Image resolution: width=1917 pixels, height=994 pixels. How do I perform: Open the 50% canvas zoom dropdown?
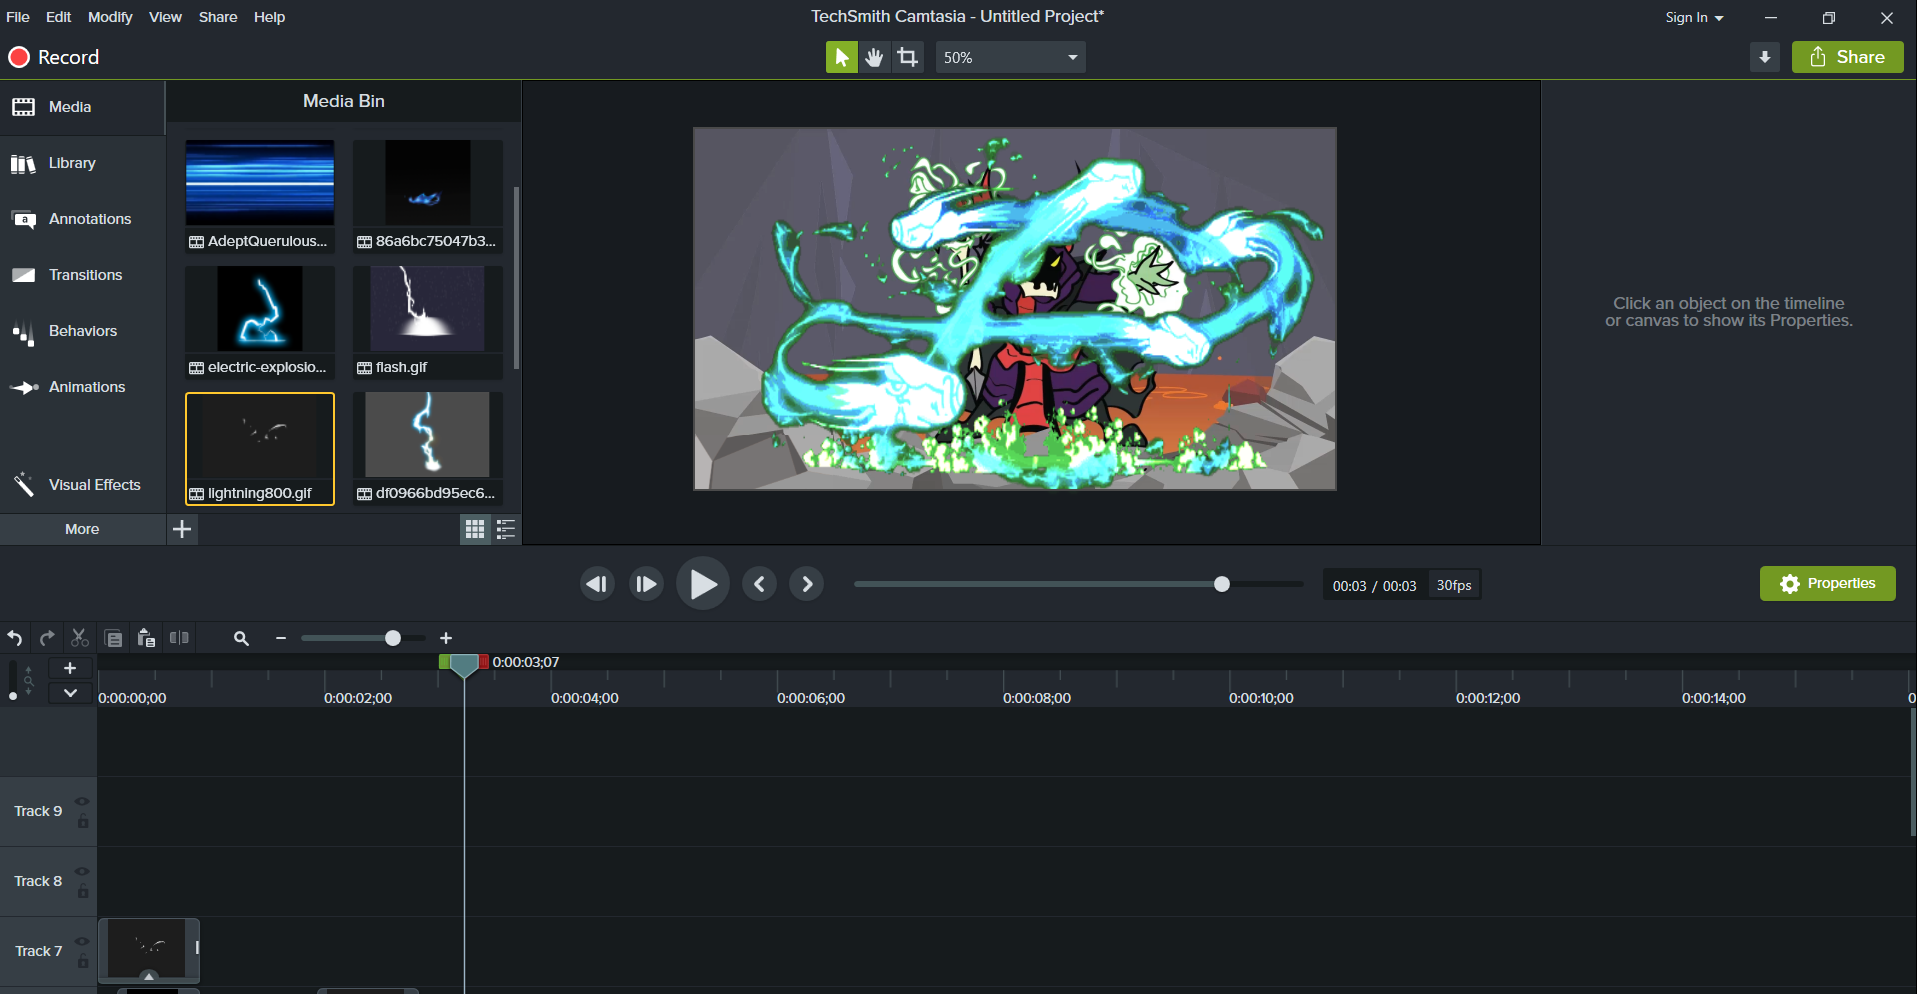tap(1010, 57)
